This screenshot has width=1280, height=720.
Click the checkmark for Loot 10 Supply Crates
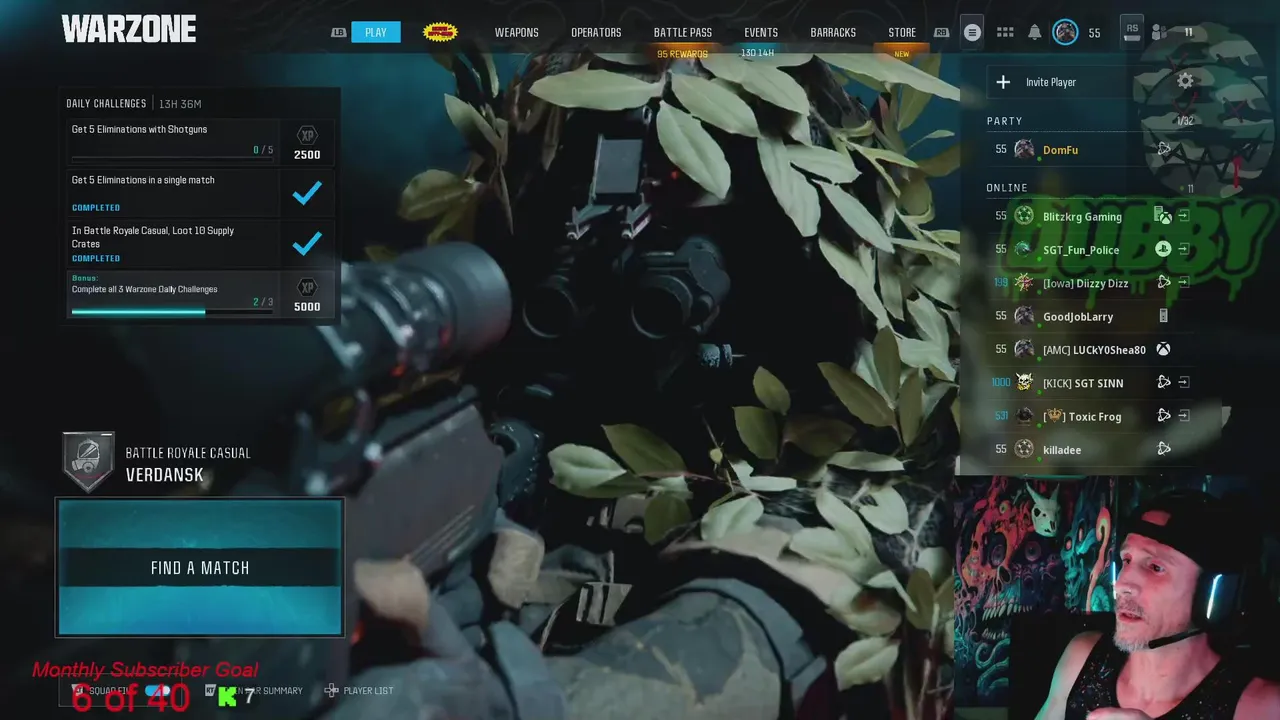pos(307,244)
